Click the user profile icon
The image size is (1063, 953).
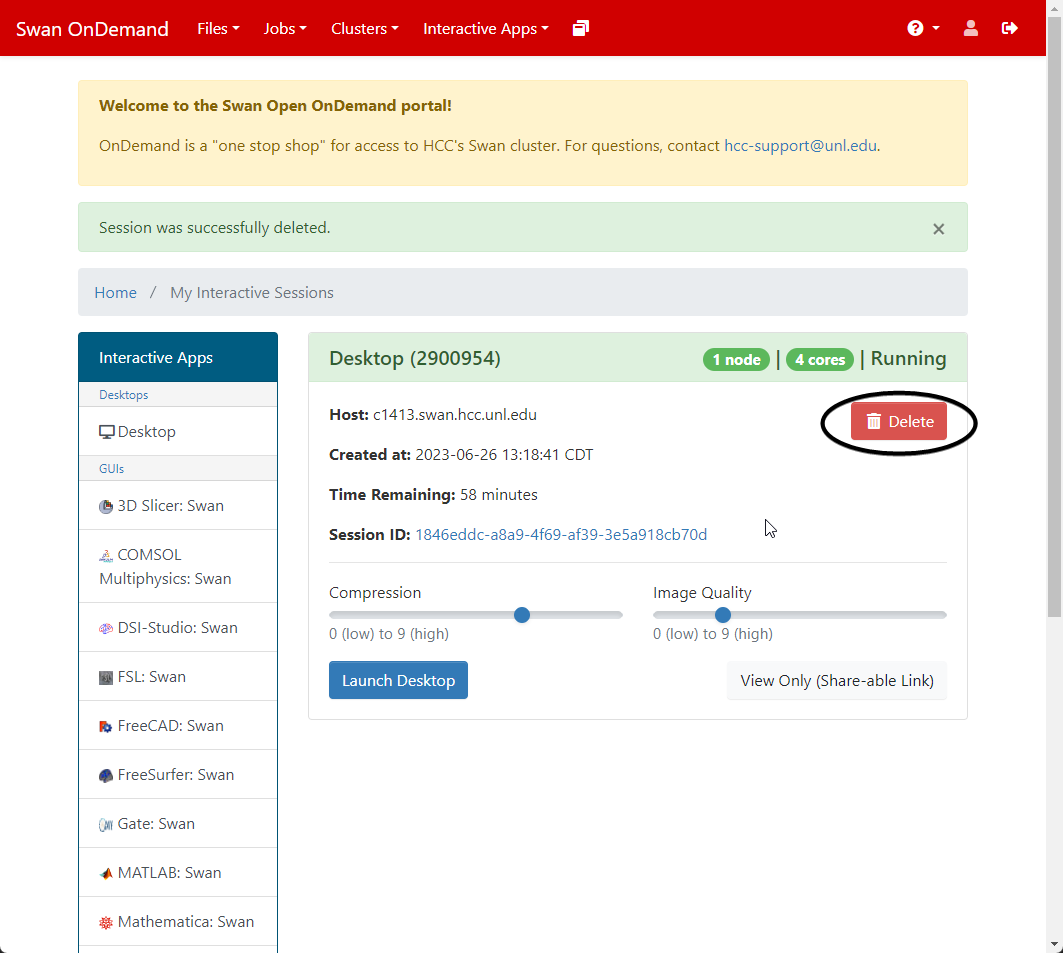pyautogui.click(x=970, y=28)
